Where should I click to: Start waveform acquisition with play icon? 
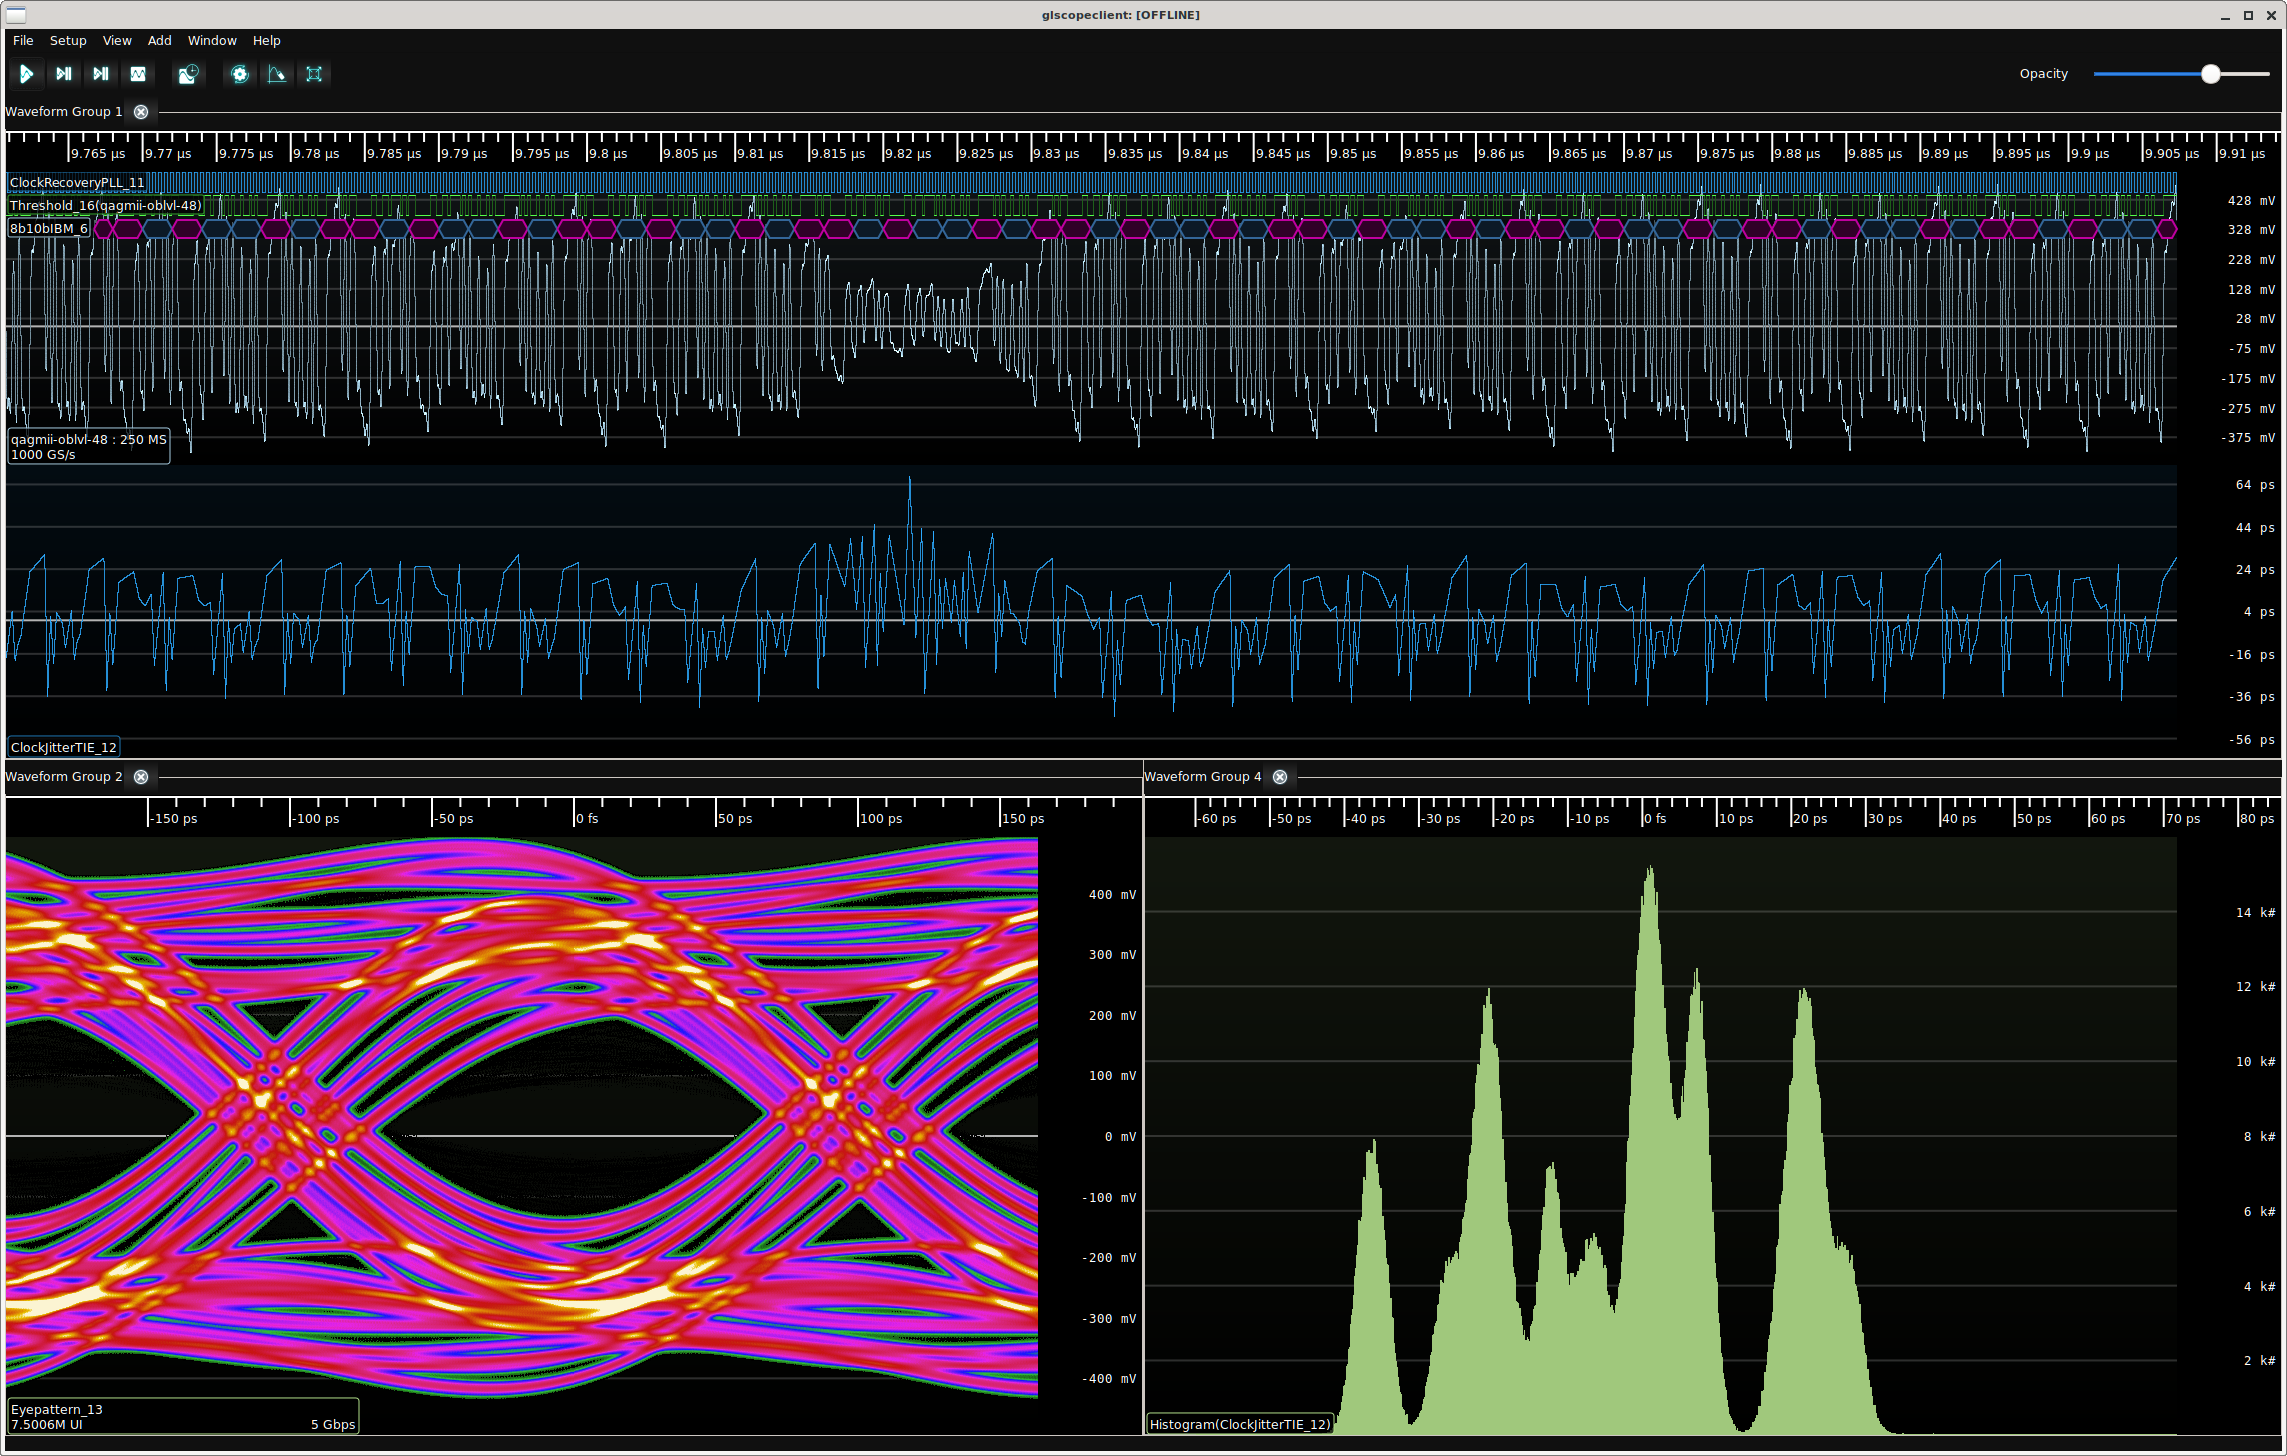pyautogui.click(x=27, y=74)
